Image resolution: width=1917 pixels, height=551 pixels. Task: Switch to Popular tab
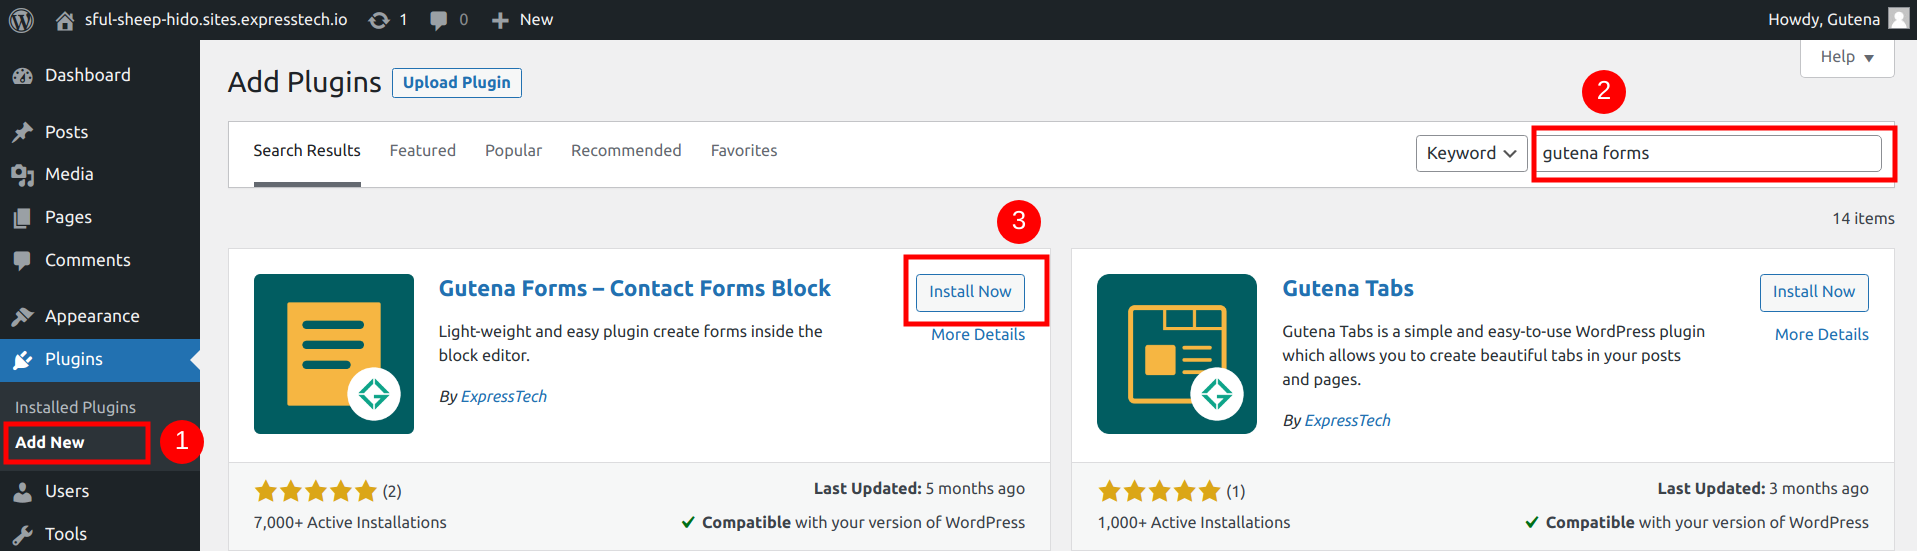(514, 151)
